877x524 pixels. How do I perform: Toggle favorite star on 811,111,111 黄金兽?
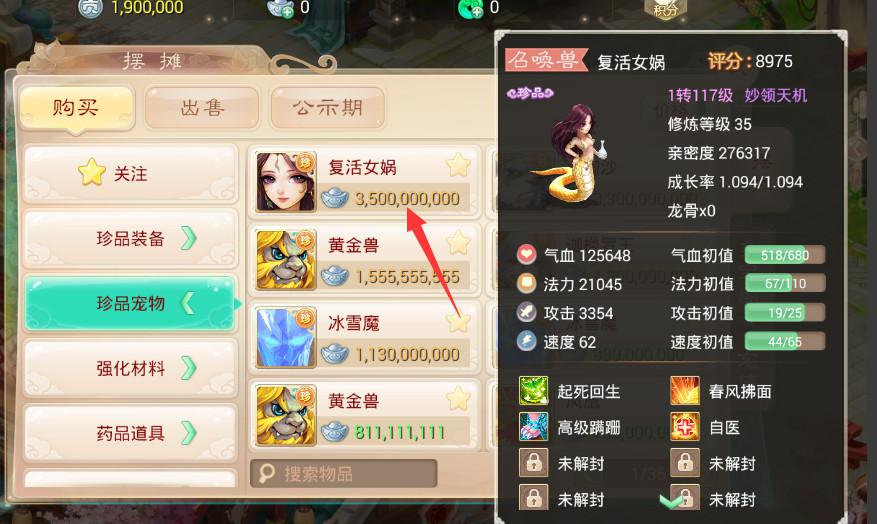coord(458,398)
